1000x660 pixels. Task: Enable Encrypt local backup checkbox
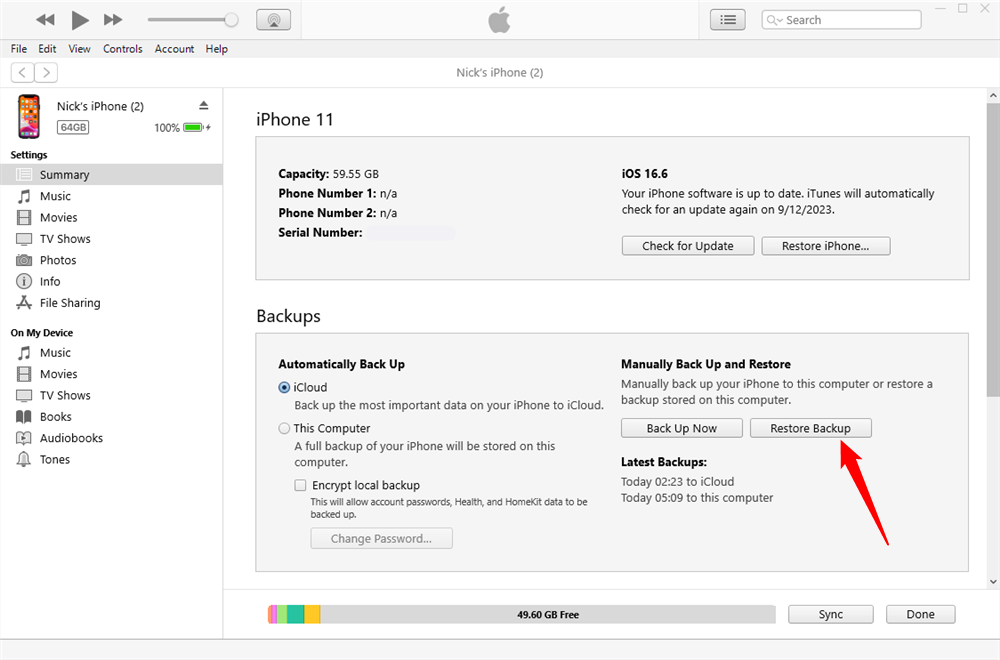coord(300,485)
